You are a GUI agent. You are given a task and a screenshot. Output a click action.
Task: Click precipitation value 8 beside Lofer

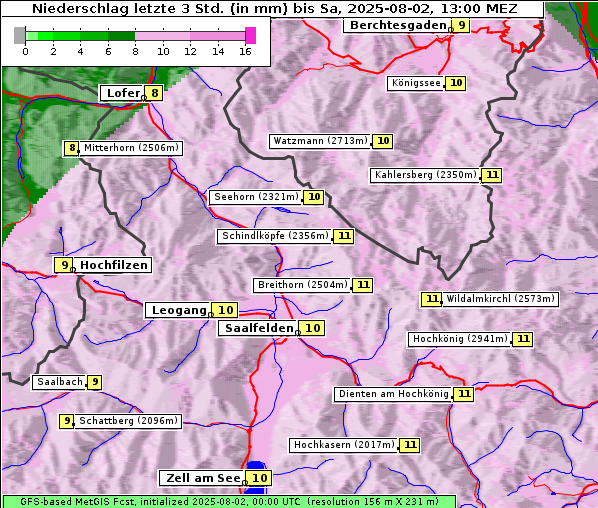pos(154,93)
